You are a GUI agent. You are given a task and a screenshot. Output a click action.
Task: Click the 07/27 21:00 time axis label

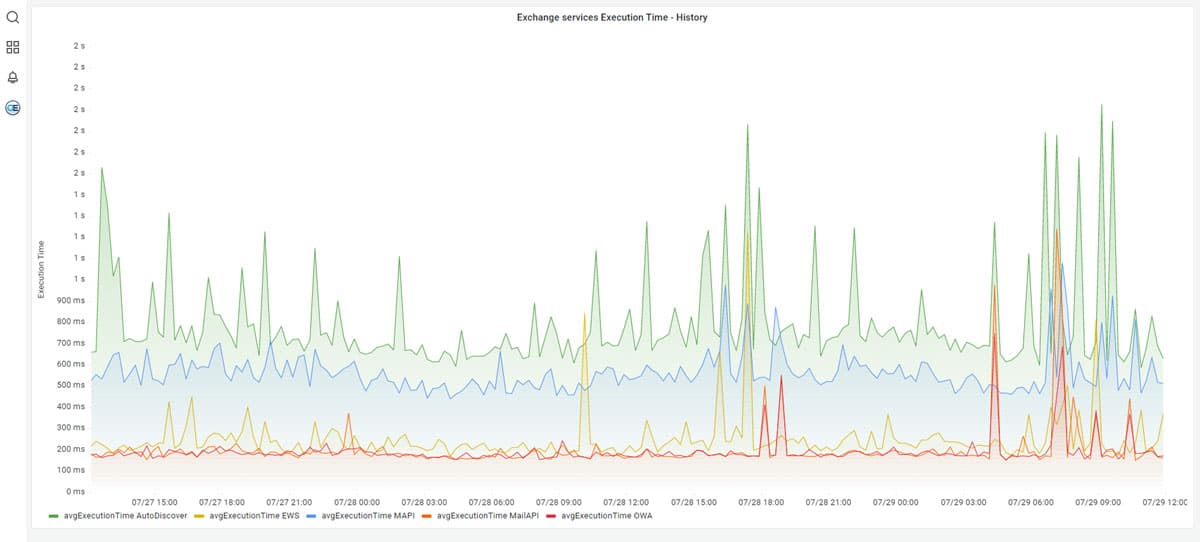tap(290, 502)
